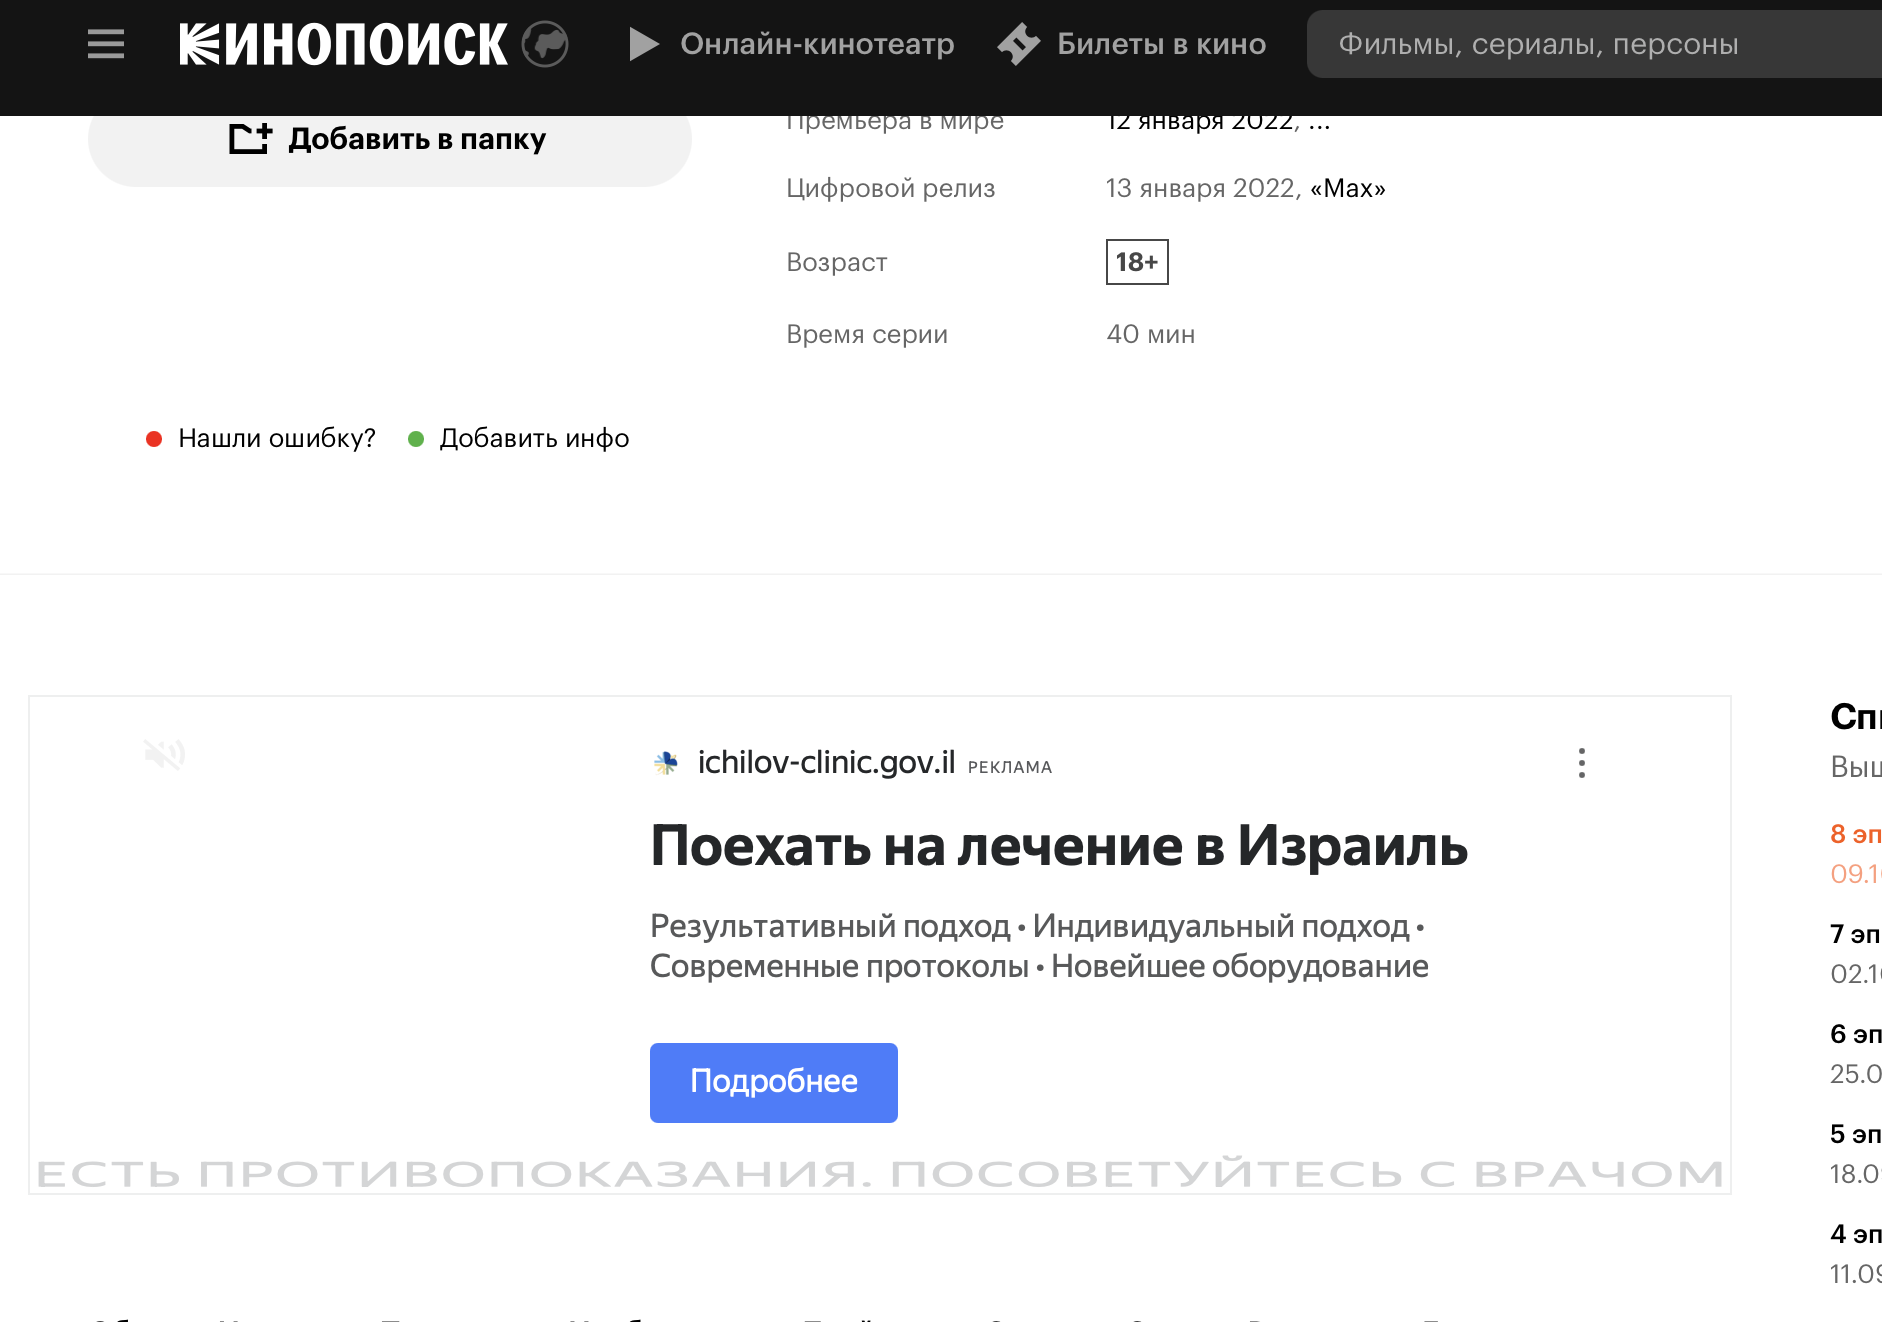The height and width of the screenshot is (1322, 1882).
Task: Open the chat icon beside the logo
Action: click(546, 43)
